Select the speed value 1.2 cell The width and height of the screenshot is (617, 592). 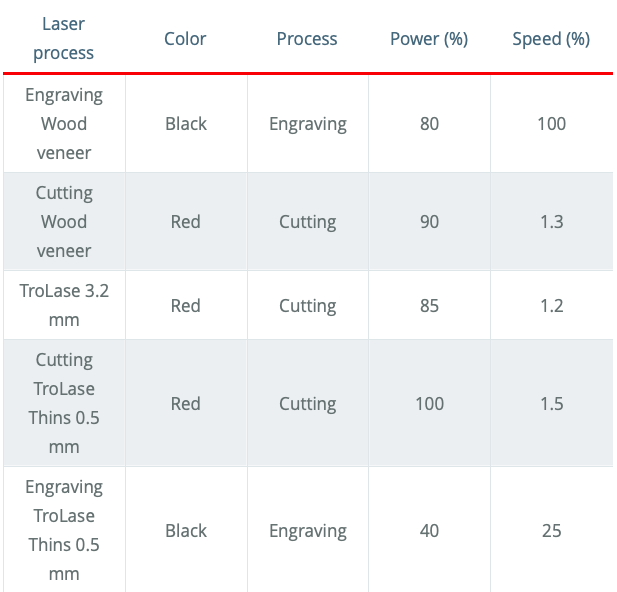(551, 306)
